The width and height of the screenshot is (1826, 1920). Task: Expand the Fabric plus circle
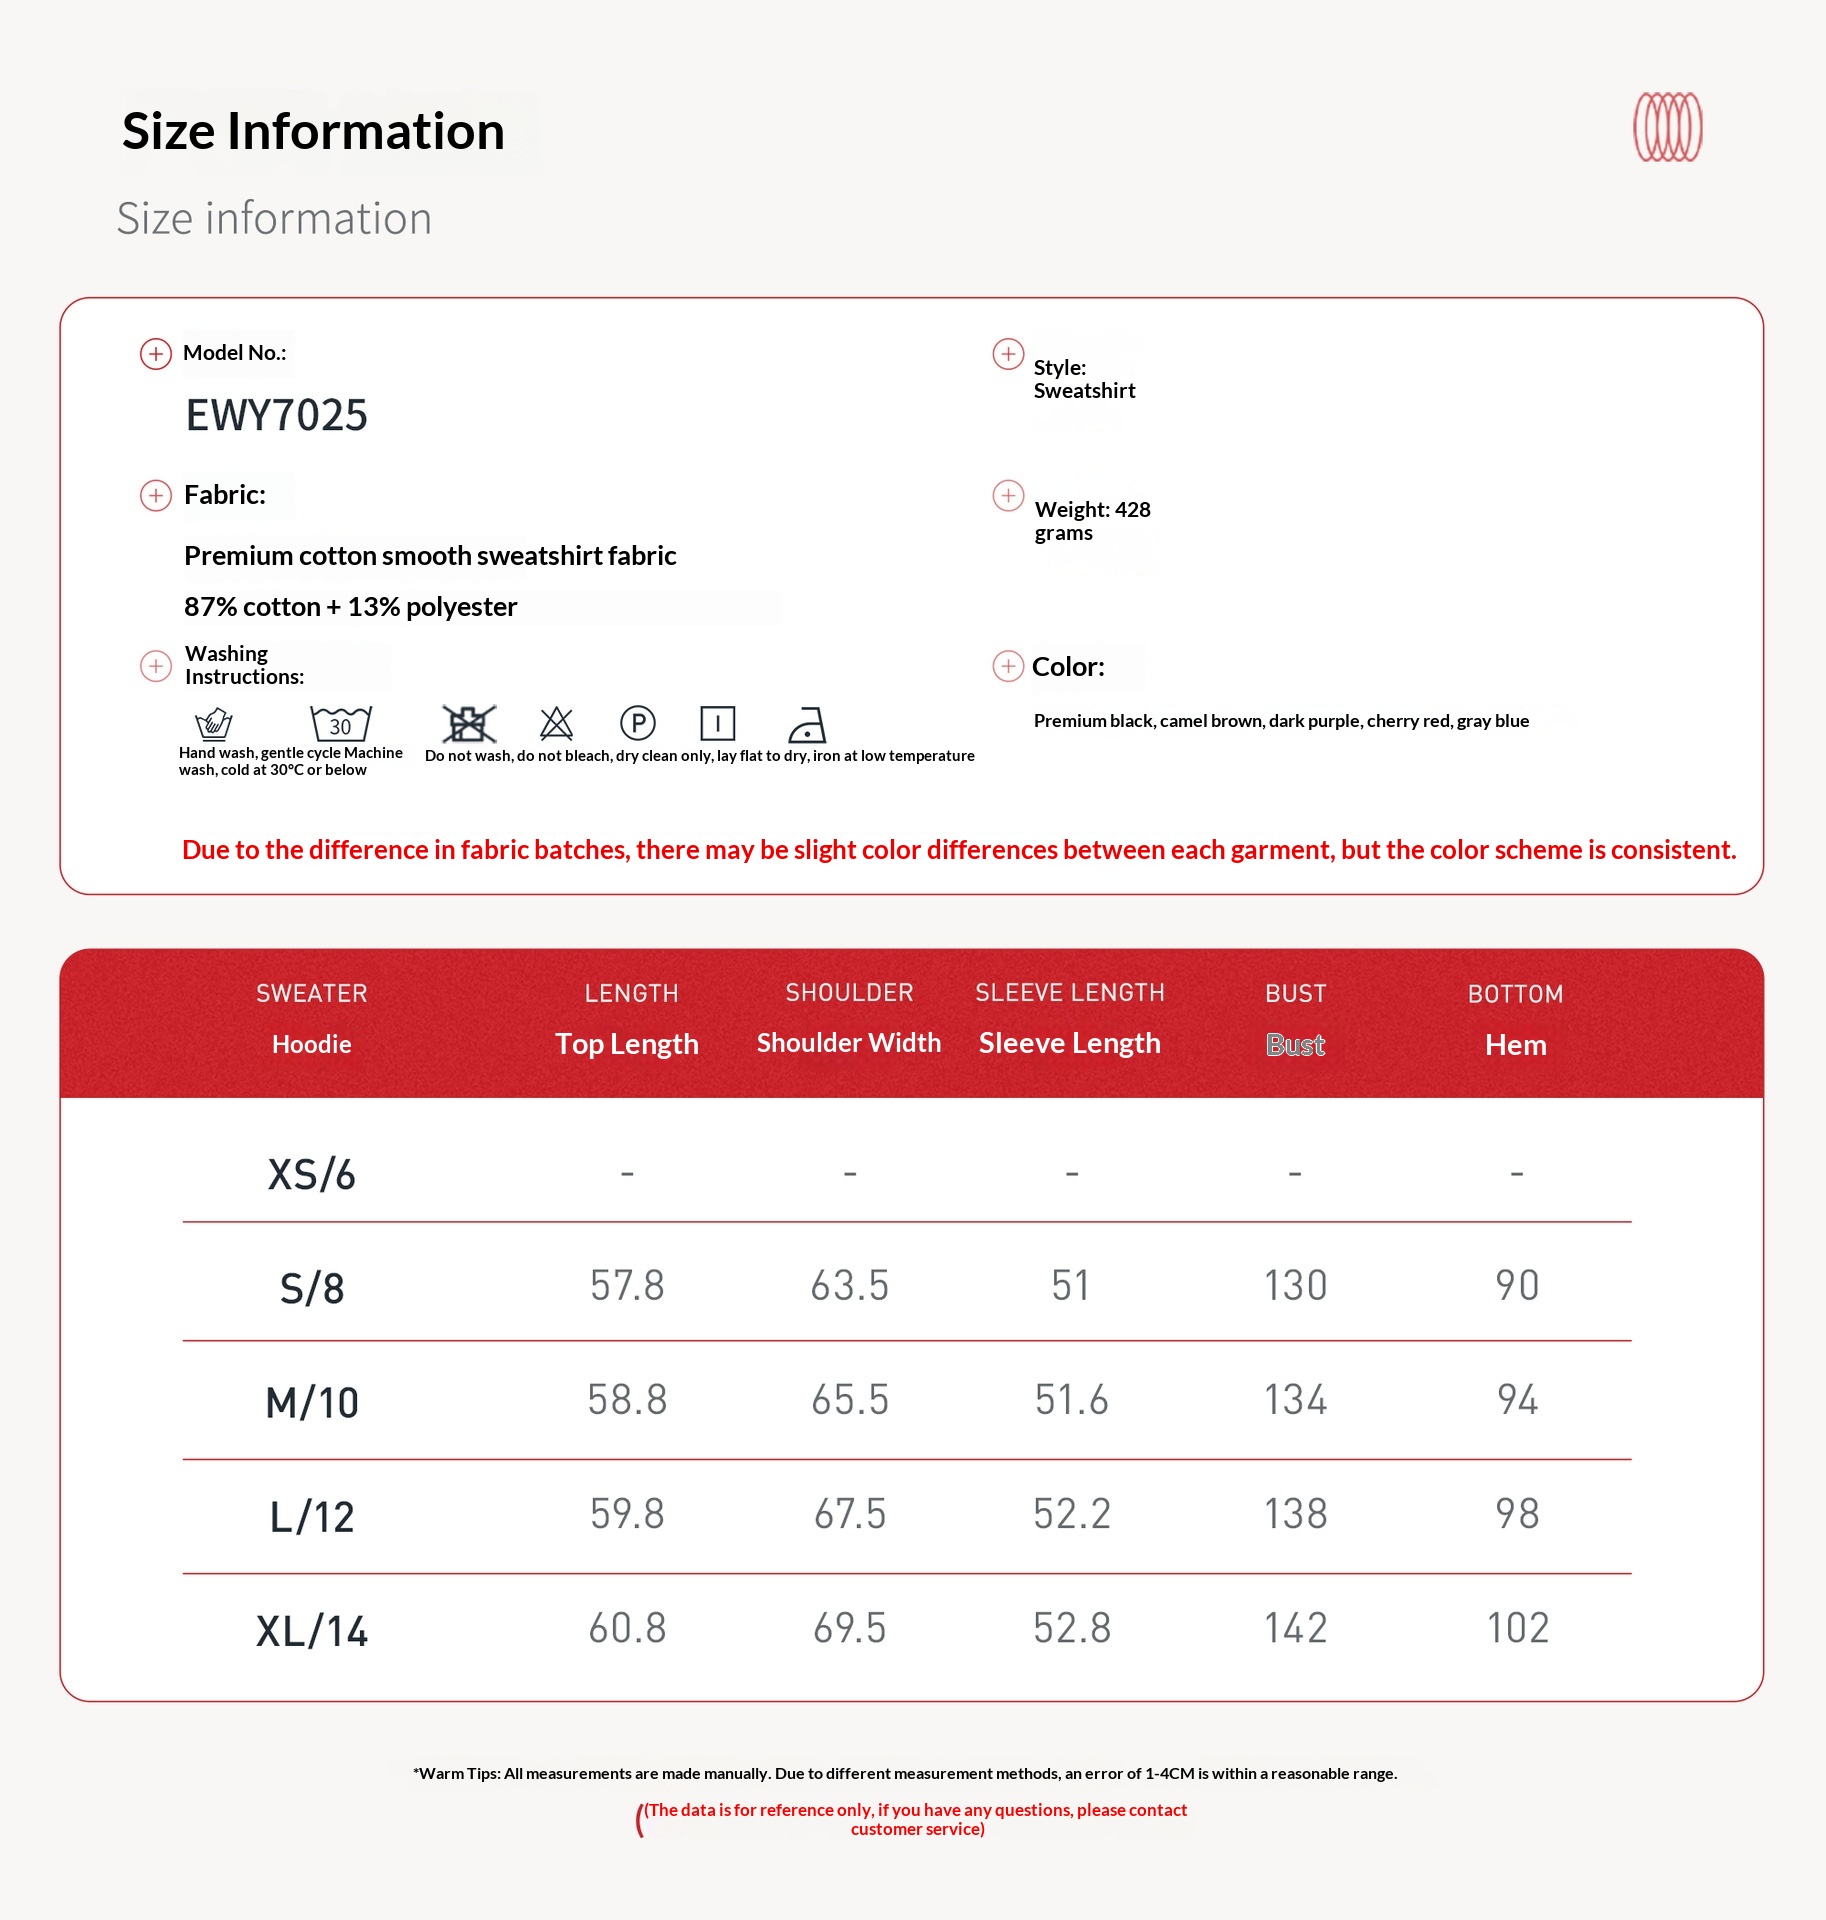[155, 496]
